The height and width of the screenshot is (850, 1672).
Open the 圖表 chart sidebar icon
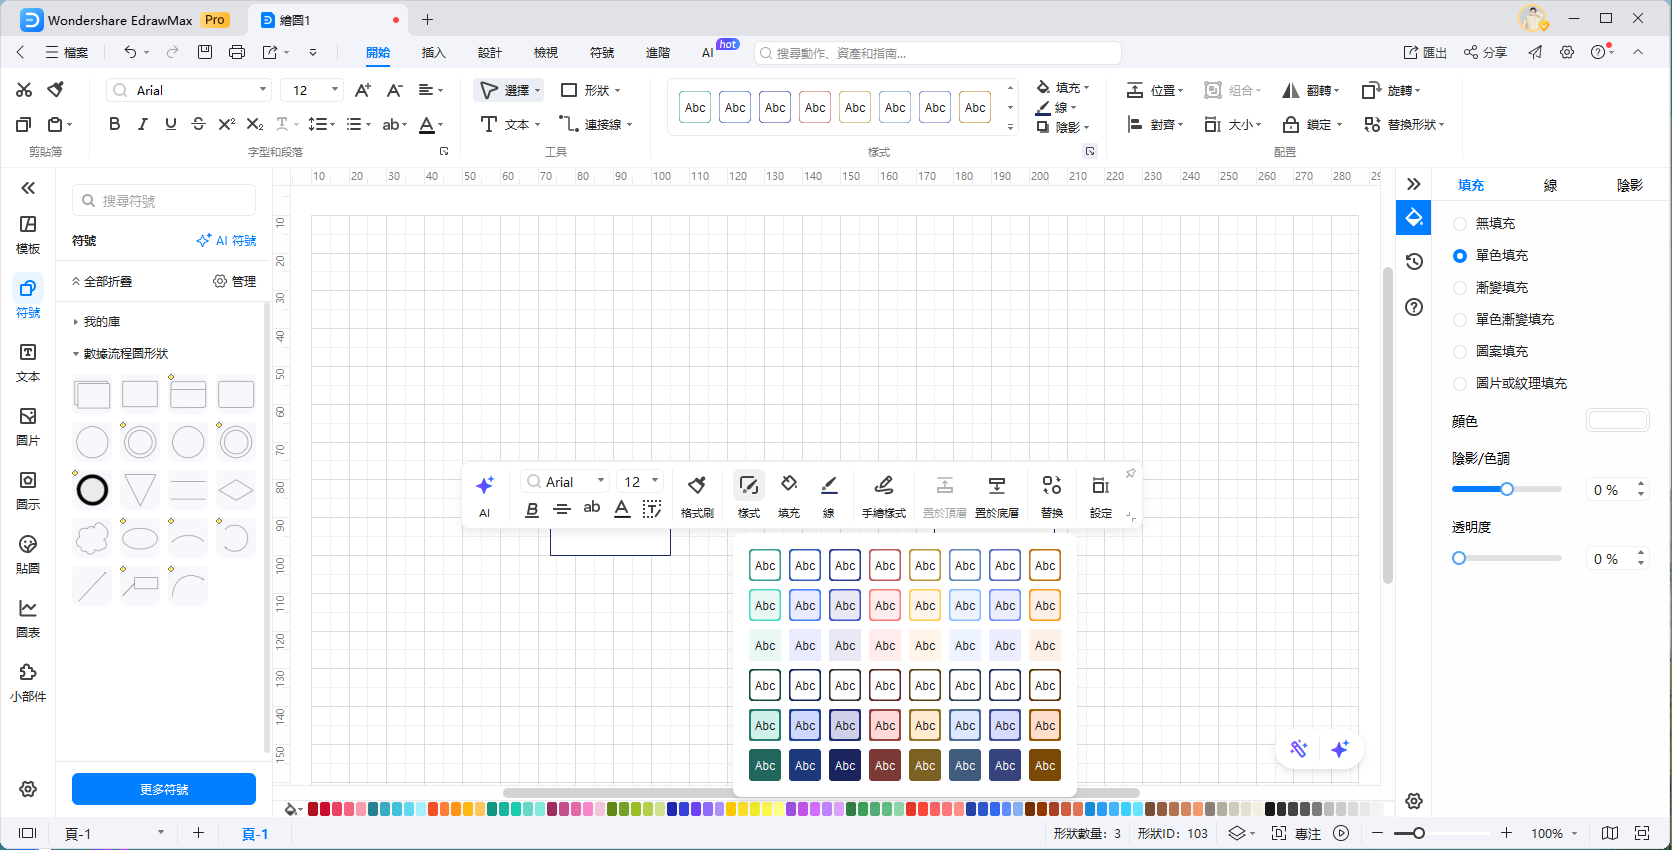28,617
